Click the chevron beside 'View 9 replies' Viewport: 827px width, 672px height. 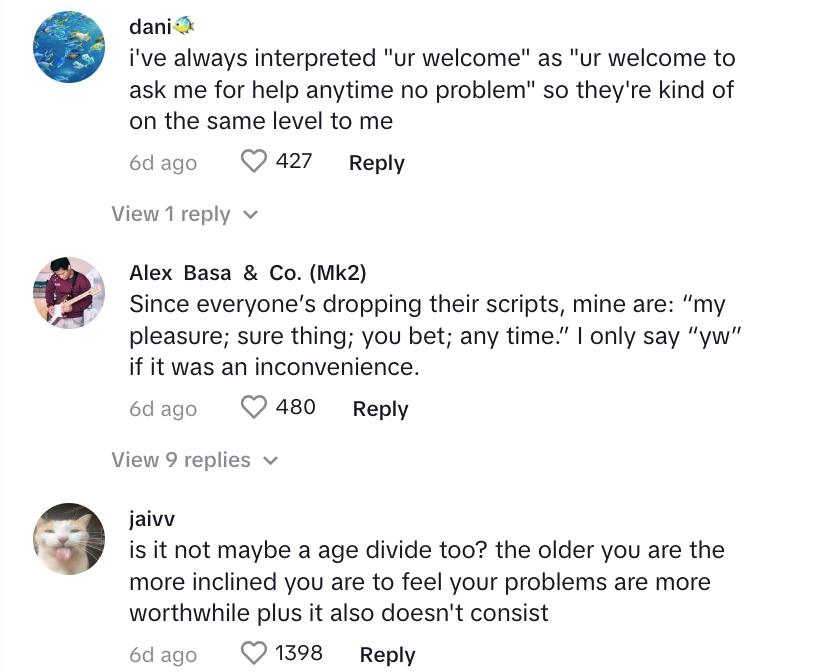(x=269, y=461)
